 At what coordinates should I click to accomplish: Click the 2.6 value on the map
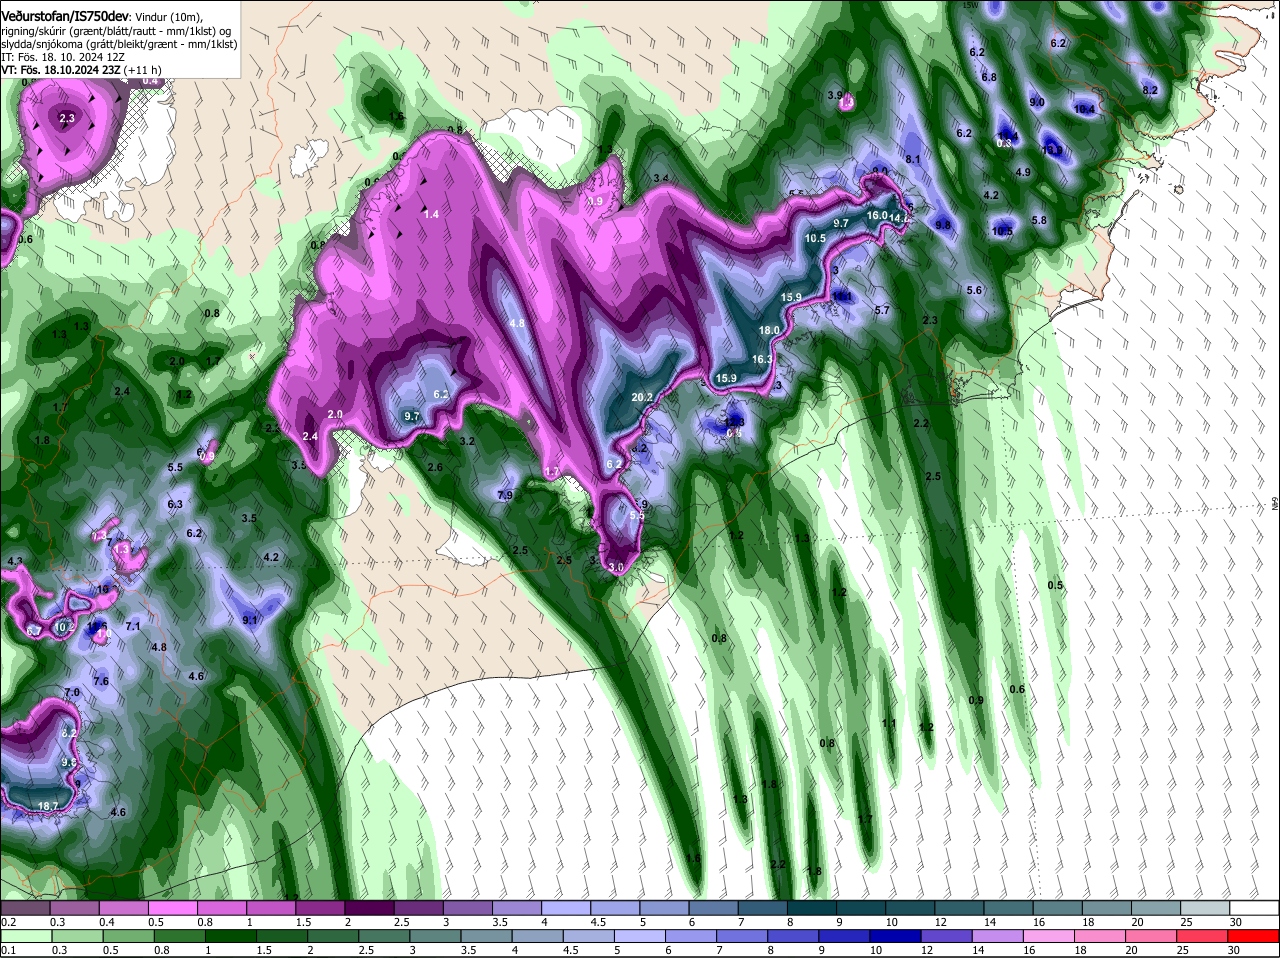(435, 467)
